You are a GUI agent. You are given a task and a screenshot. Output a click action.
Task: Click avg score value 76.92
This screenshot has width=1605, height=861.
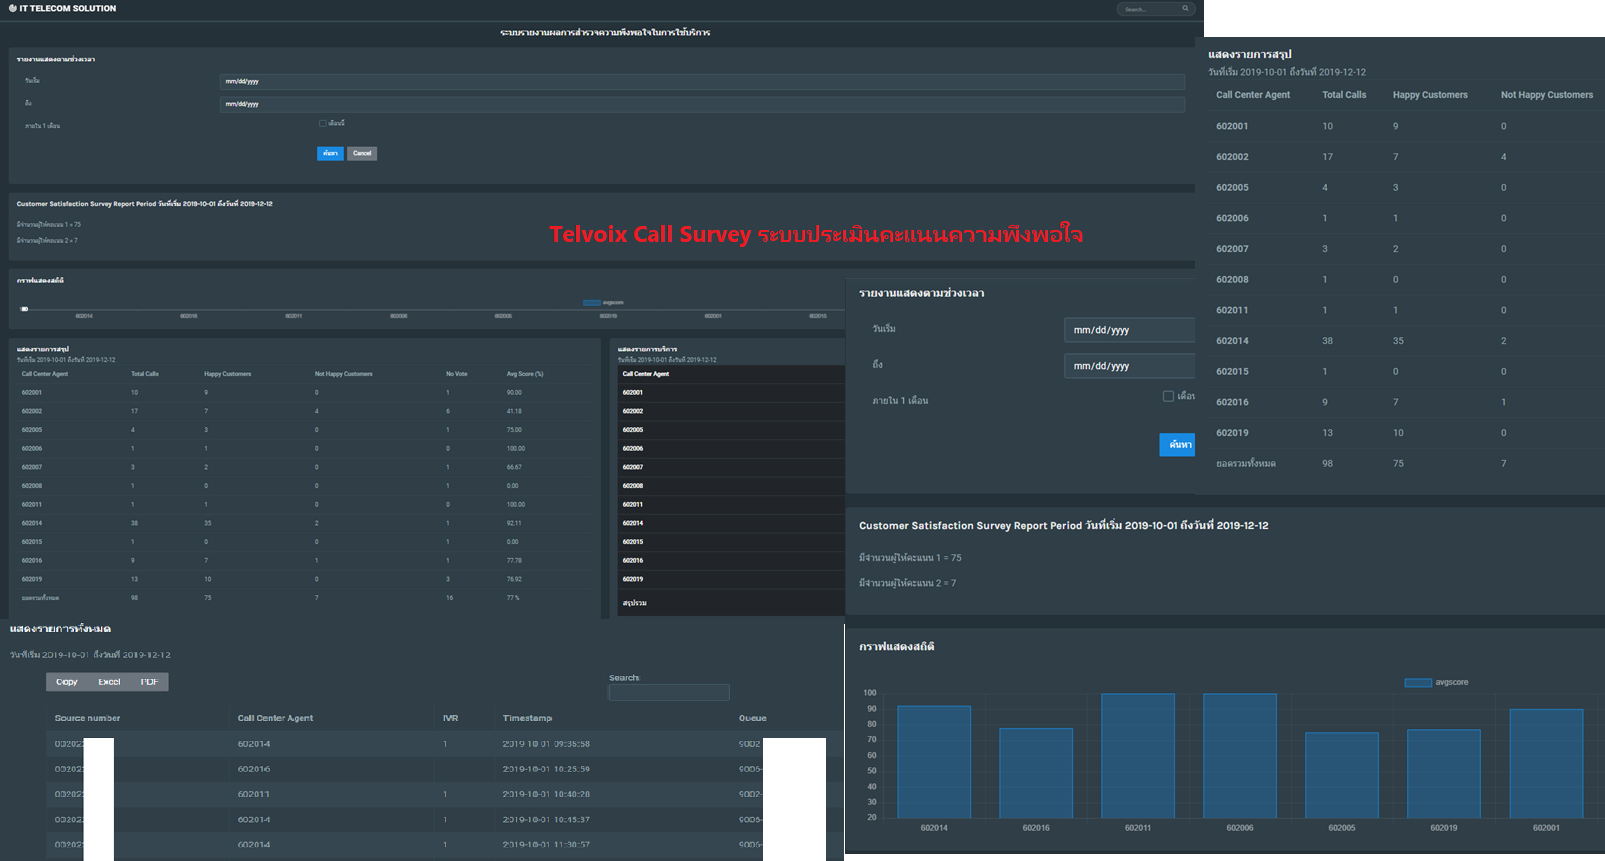tap(514, 579)
